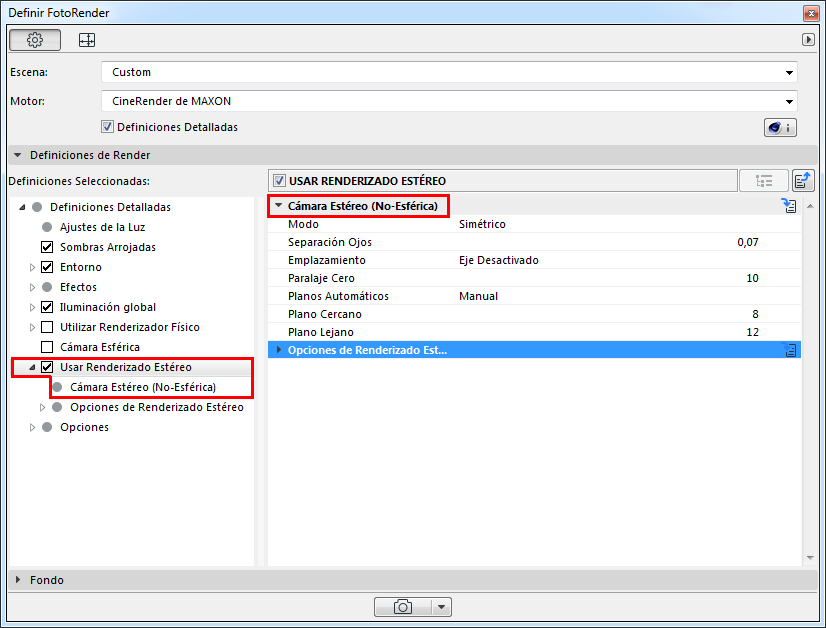Expand the Opciones tree node
The height and width of the screenshot is (628, 826).
[32, 427]
